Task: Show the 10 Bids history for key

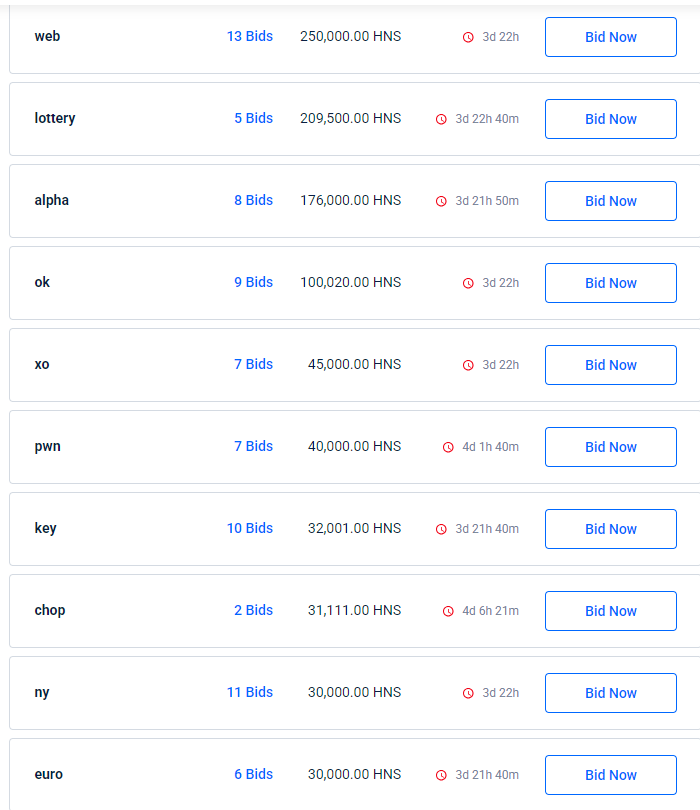Action: pyautogui.click(x=249, y=528)
